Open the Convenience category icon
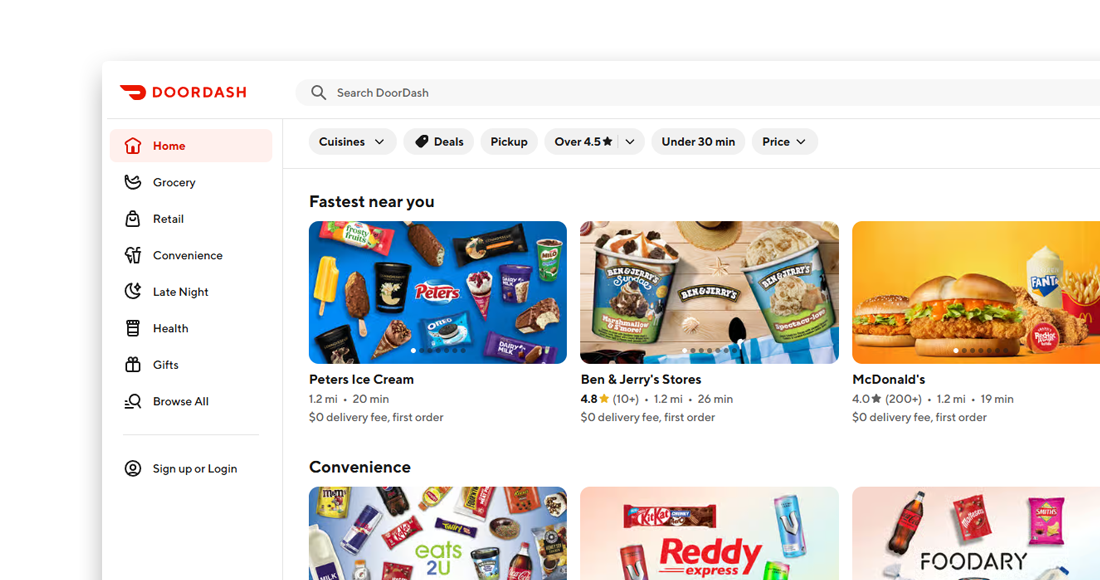 point(133,255)
